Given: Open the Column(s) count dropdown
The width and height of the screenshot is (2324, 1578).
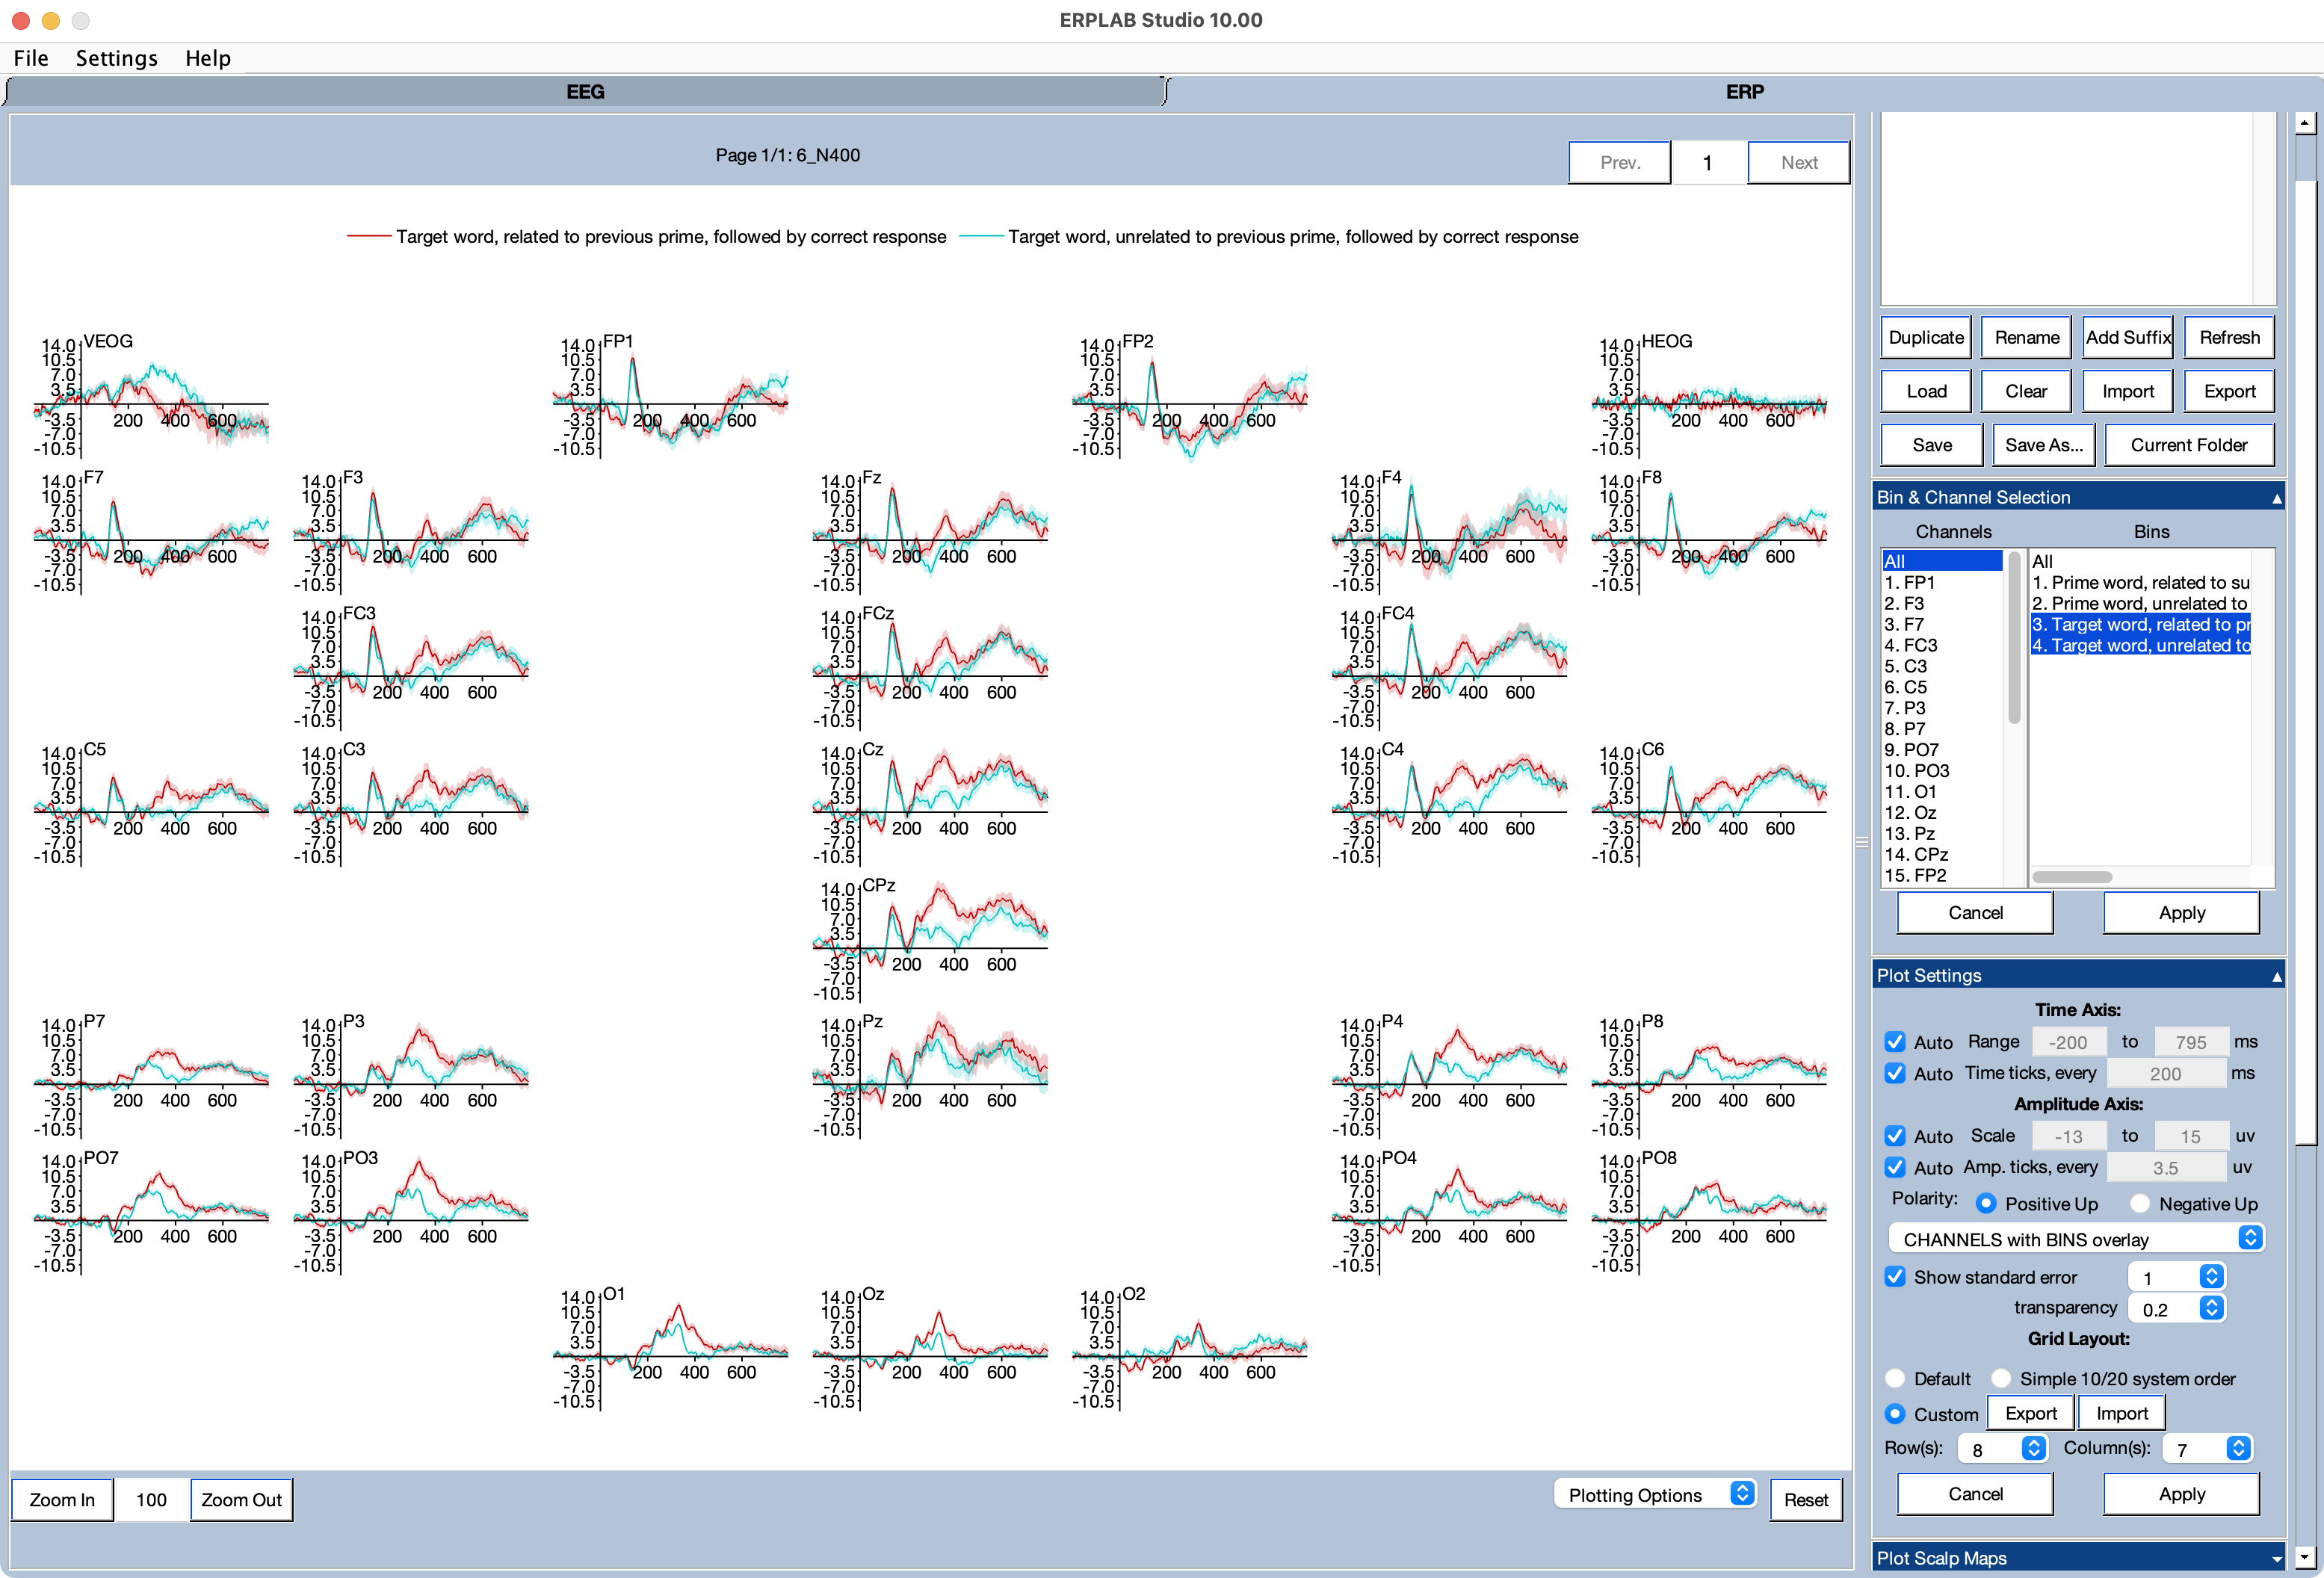Looking at the screenshot, I should tap(2207, 1449).
